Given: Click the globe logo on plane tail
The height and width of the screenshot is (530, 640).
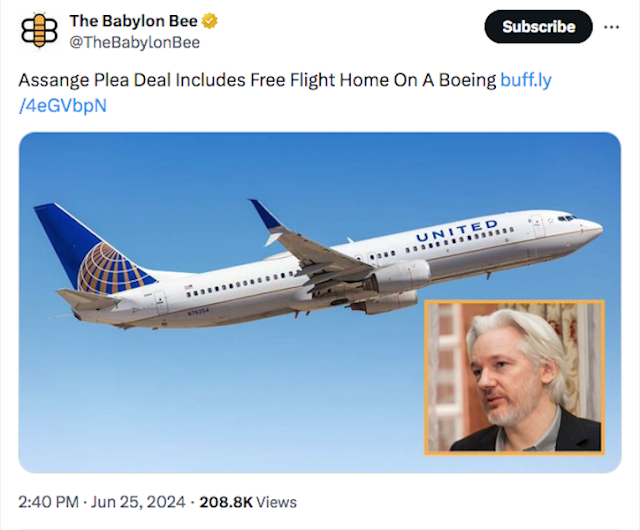Looking at the screenshot, I should pyautogui.click(x=113, y=269).
